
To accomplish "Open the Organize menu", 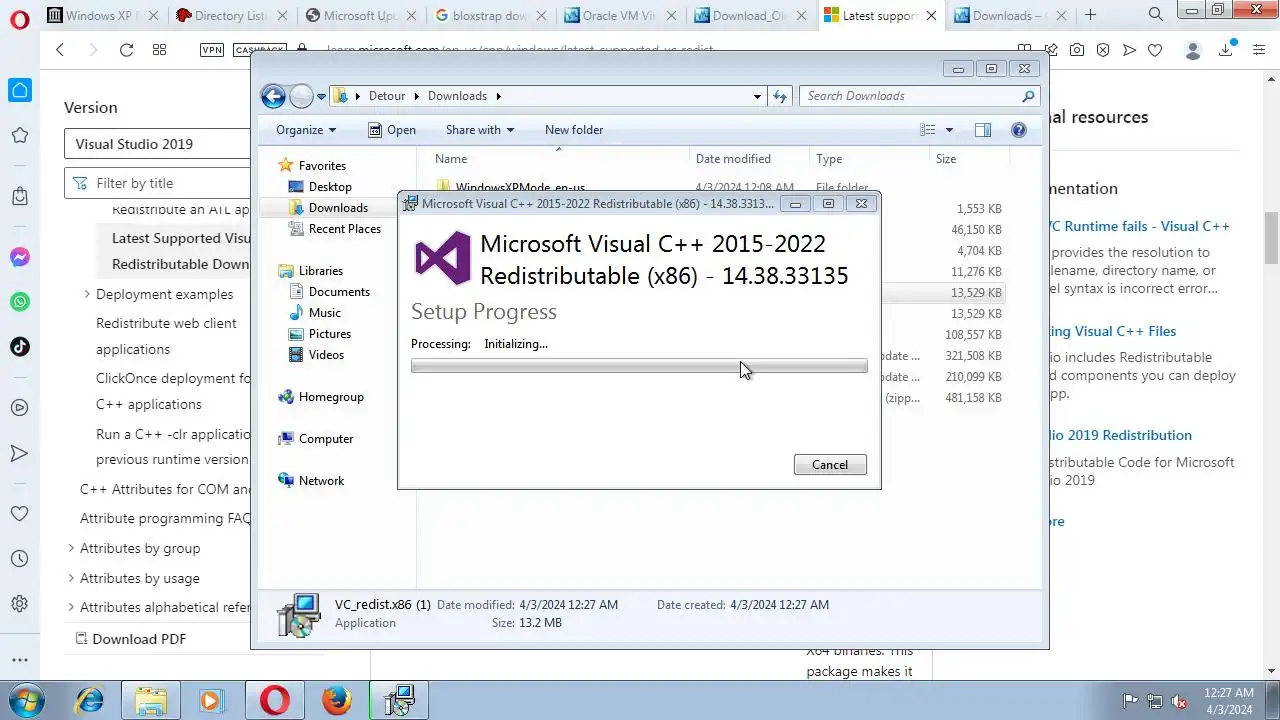I will pos(306,130).
